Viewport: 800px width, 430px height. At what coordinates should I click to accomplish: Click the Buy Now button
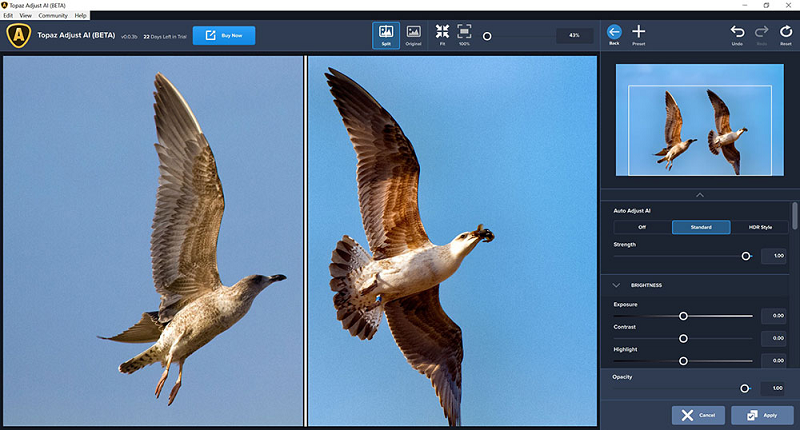pyautogui.click(x=224, y=35)
